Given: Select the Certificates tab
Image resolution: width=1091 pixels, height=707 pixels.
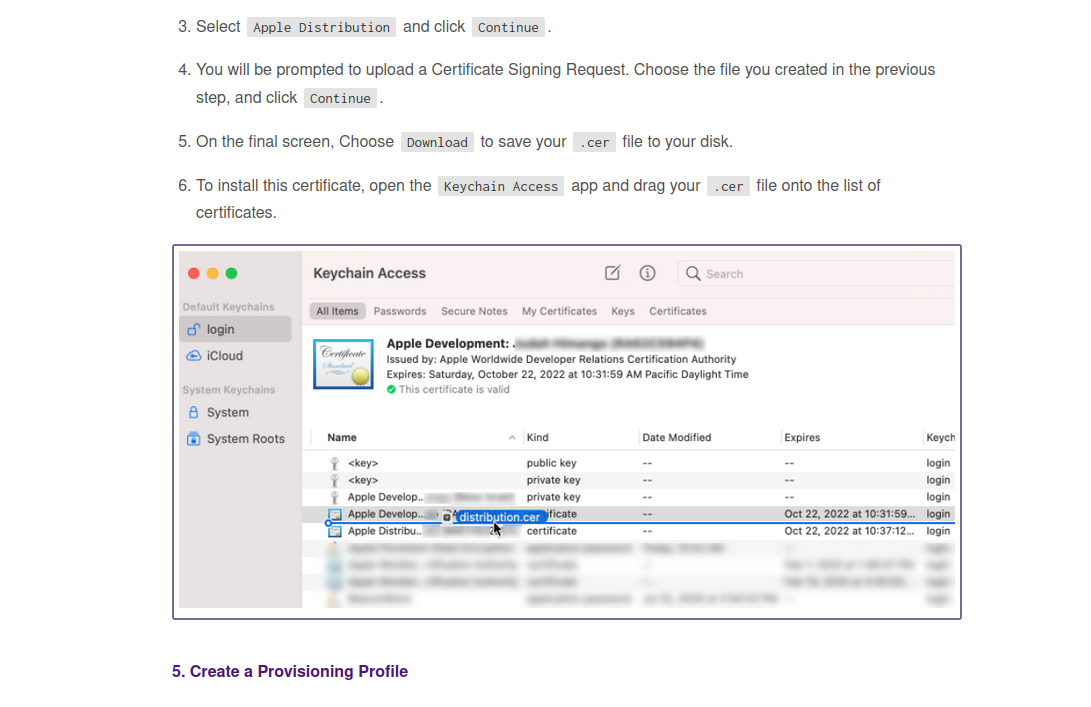Looking at the screenshot, I should [677, 311].
